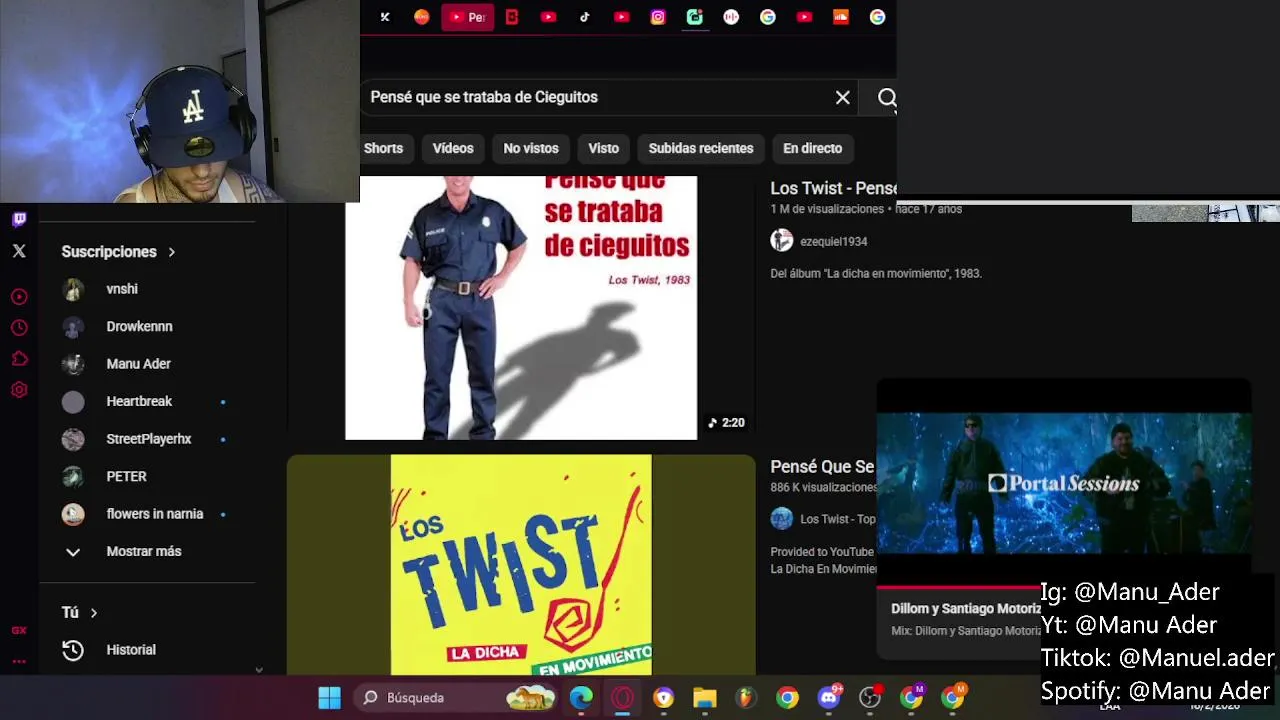Screen dimensions: 1280x720
Task: Open Twitch in the Opera GX sidebar
Action: (x=19, y=219)
